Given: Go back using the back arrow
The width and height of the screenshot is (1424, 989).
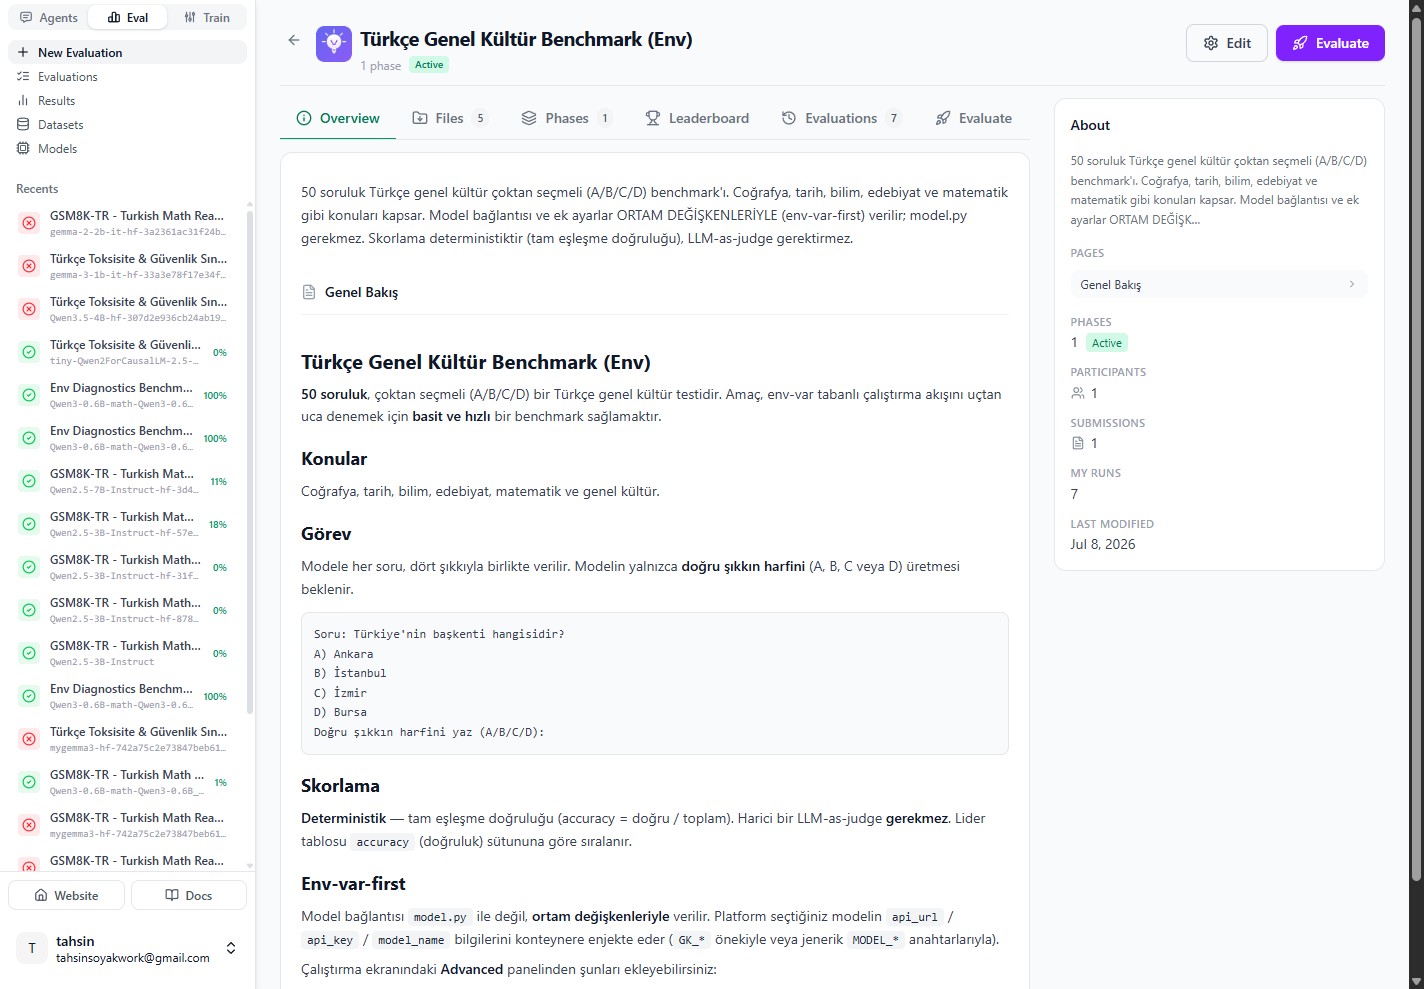Looking at the screenshot, I should point(294,40).
